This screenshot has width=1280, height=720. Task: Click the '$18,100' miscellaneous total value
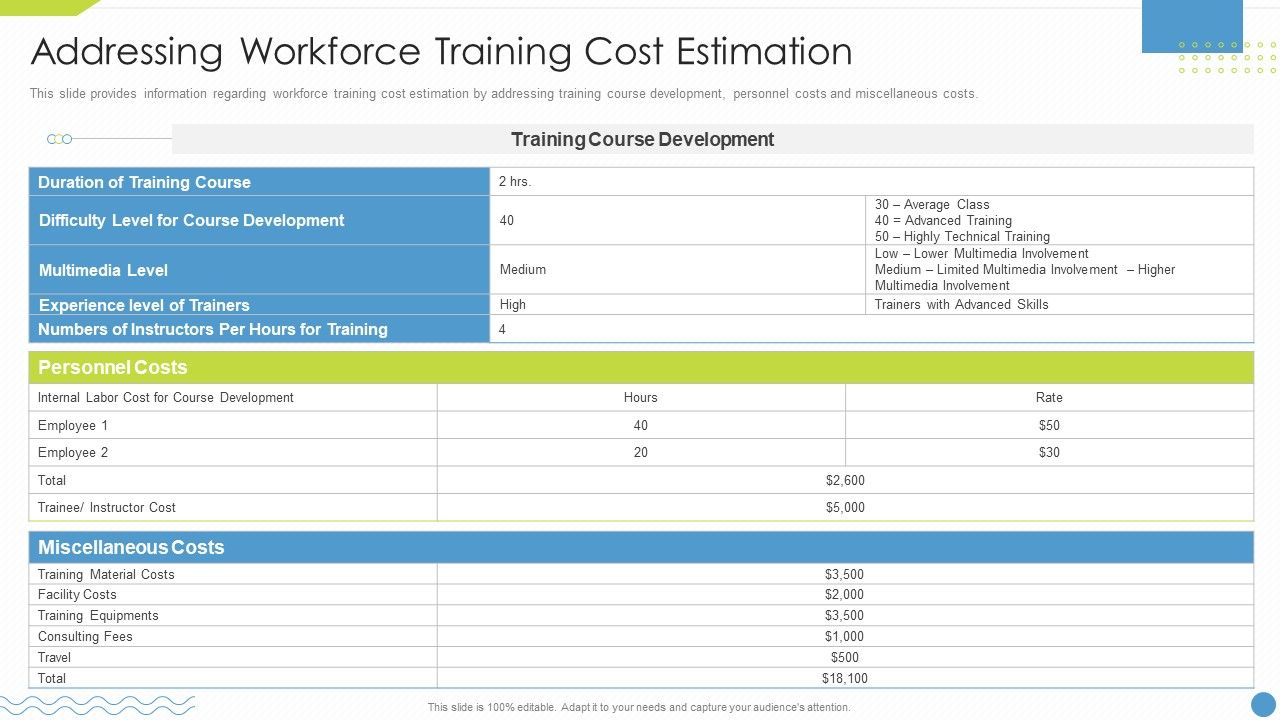pos(845,678)
